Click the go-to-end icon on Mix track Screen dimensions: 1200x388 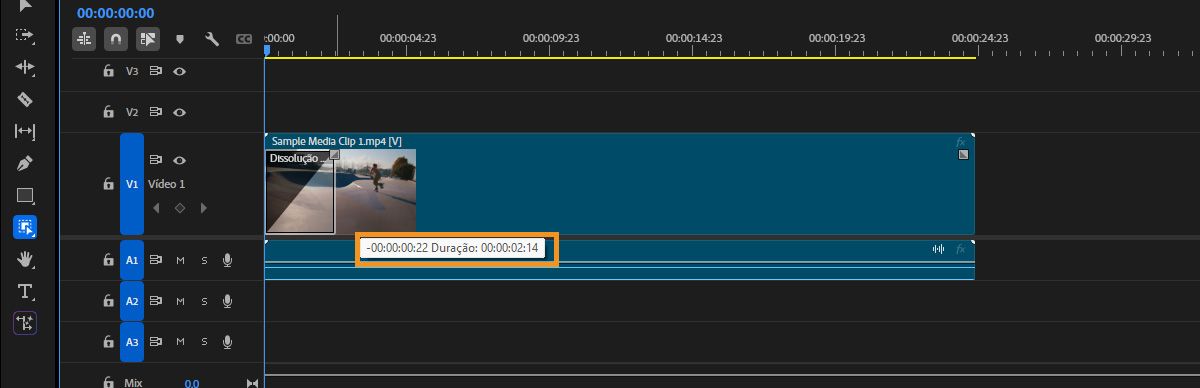click(252, 383)
